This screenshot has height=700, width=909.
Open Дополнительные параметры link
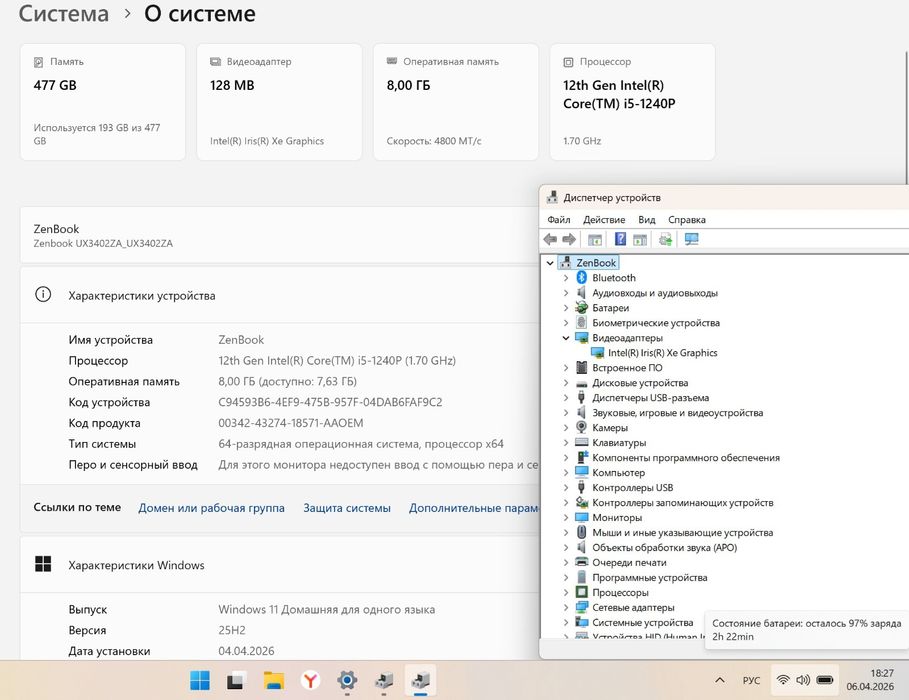tap(474, 507)
